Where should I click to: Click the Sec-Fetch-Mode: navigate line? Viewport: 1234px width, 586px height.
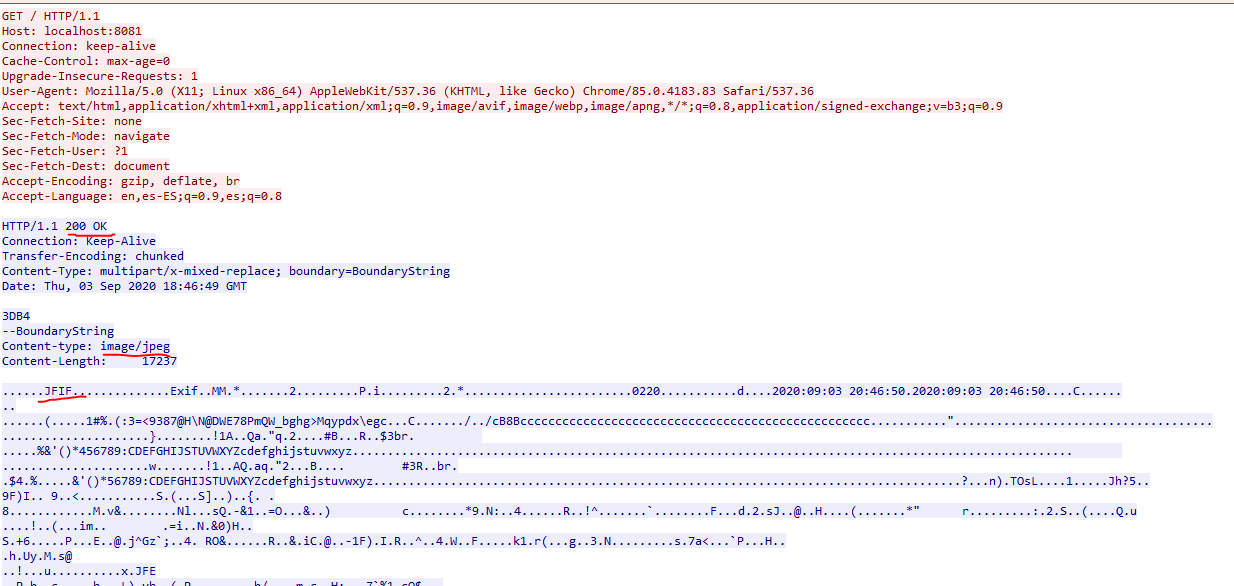[x=86, y=136]
